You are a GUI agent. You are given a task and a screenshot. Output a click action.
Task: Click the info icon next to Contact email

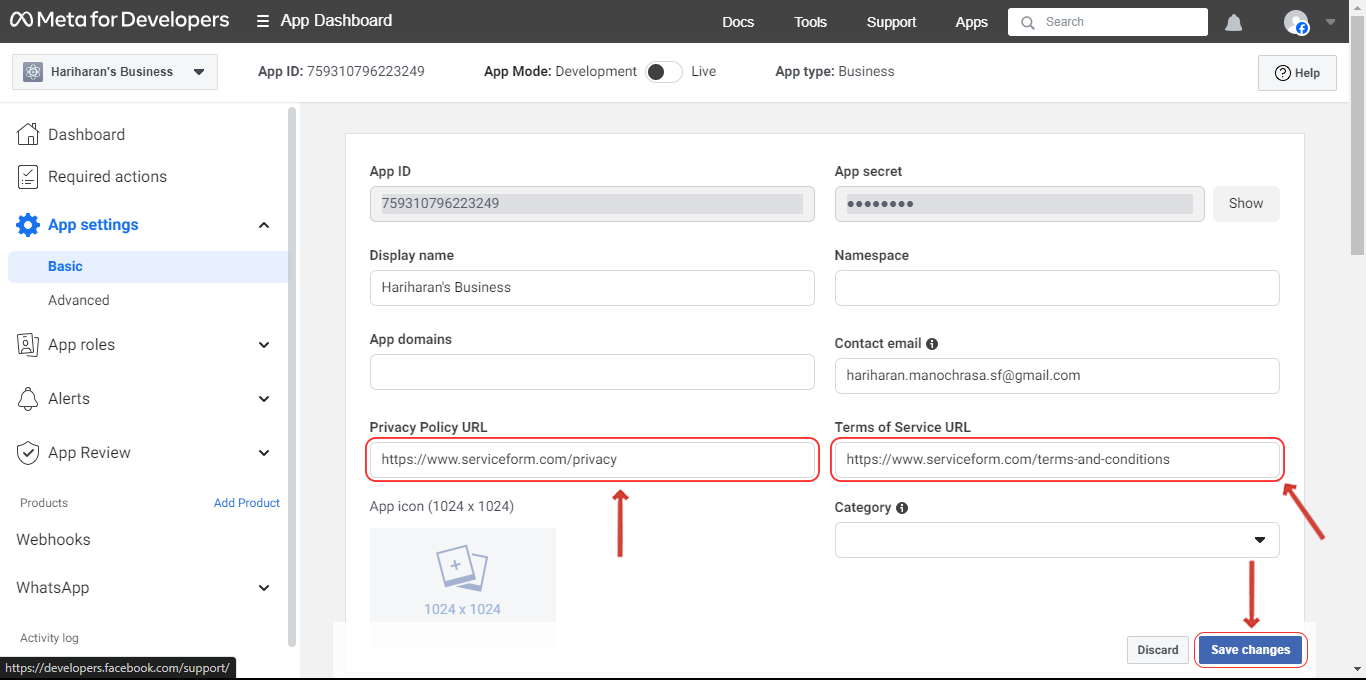point(932,343)
